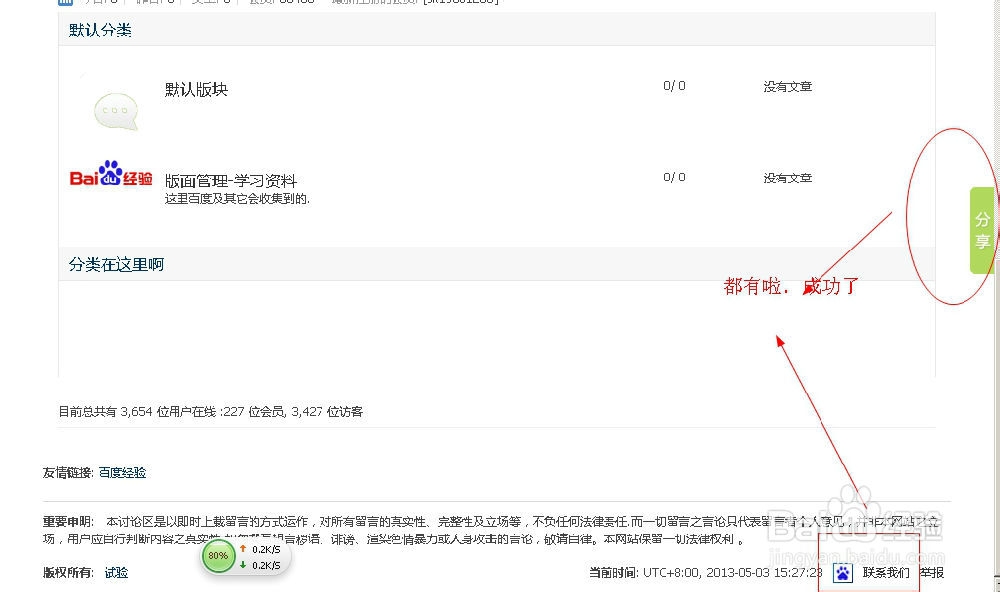Screen dimensions: 1000x592
Task: Open the 百度经验 friendship link
Action: (122, 472)
